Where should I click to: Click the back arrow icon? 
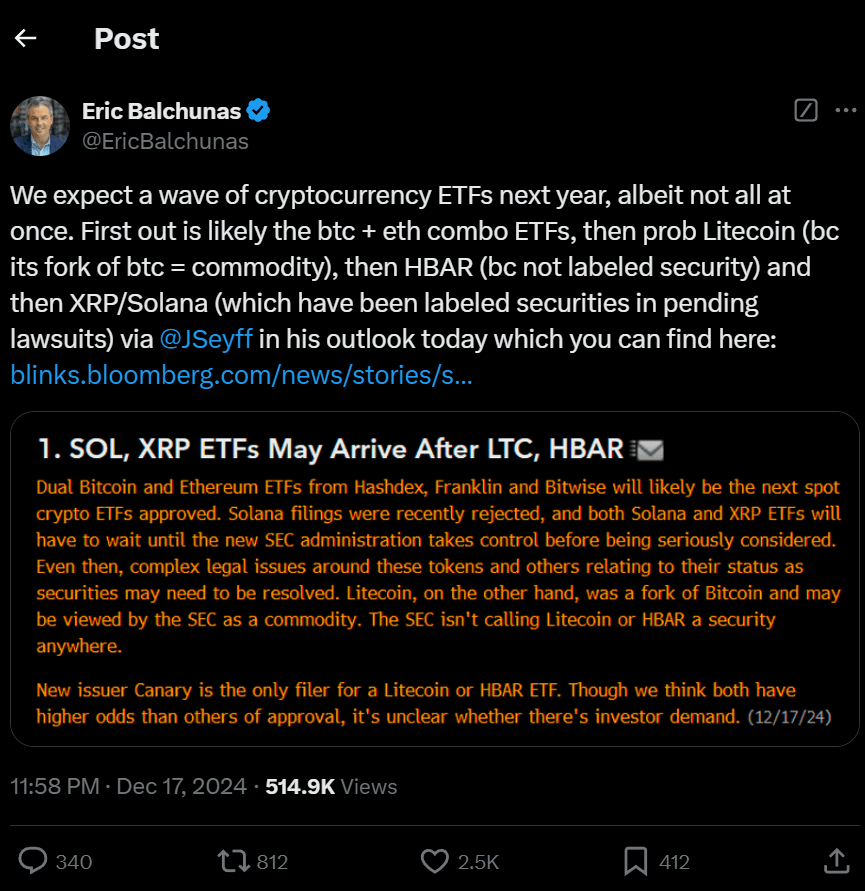(x=26, y=39)
